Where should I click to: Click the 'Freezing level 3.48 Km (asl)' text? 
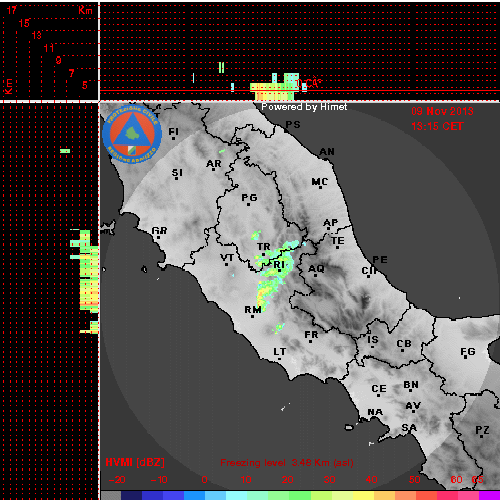[x=287, y=463]
